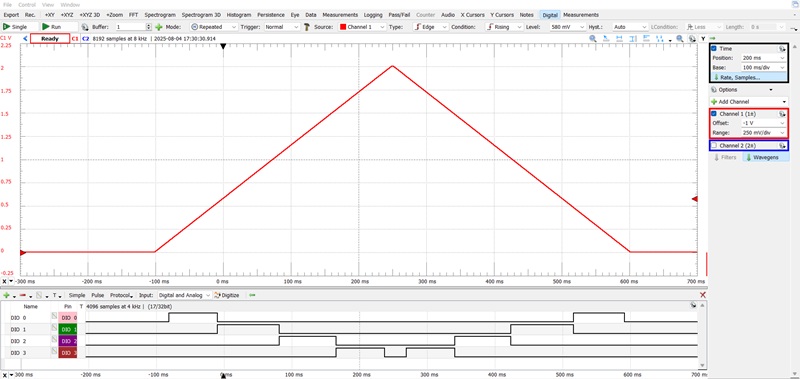This screenshot has width=800, height=379.
Task: Open the Hyst. dropdown showing Auto
Action: pos(630,27)
